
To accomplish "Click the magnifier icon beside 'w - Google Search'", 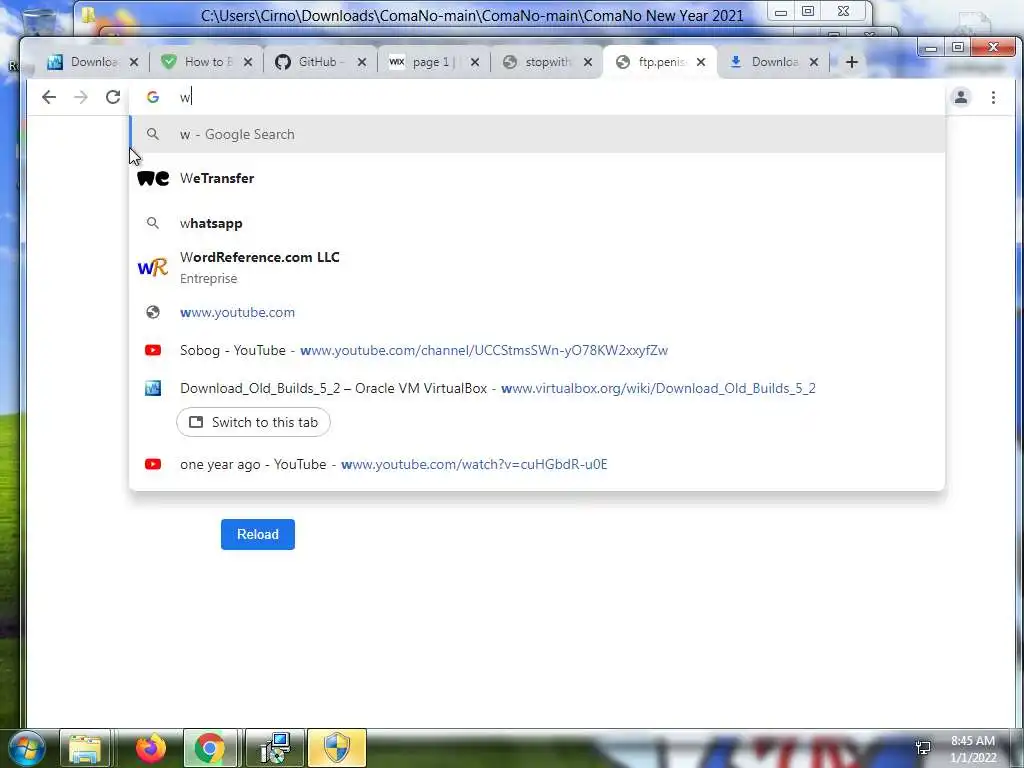I will point(153,135).
